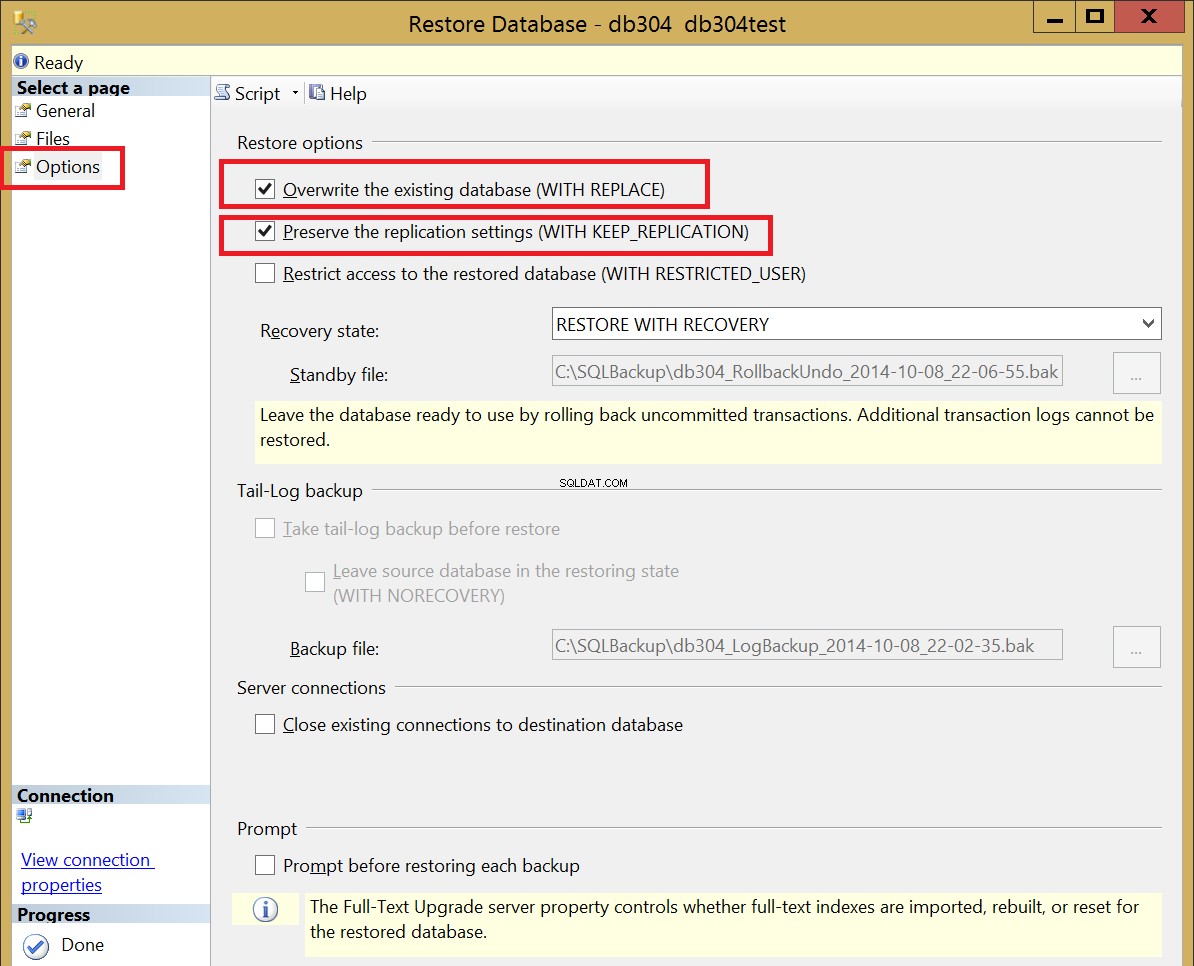This screenshot has height=966, width=1194.
Task: Click the Options page icon
Action: coord(24,167)
